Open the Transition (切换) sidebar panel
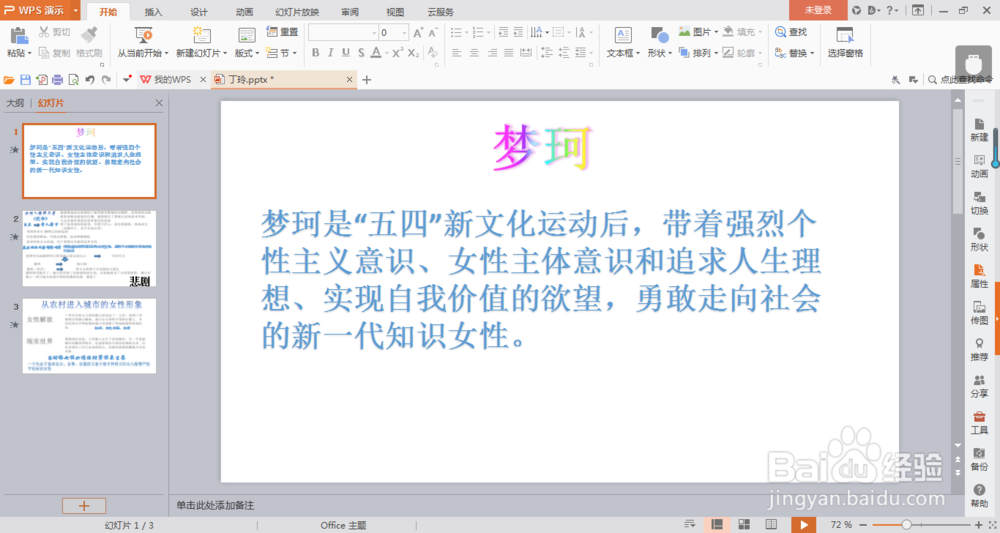The width and height of the screenshot is (1000, 533). pyautogui.click(x=979, y=203)
